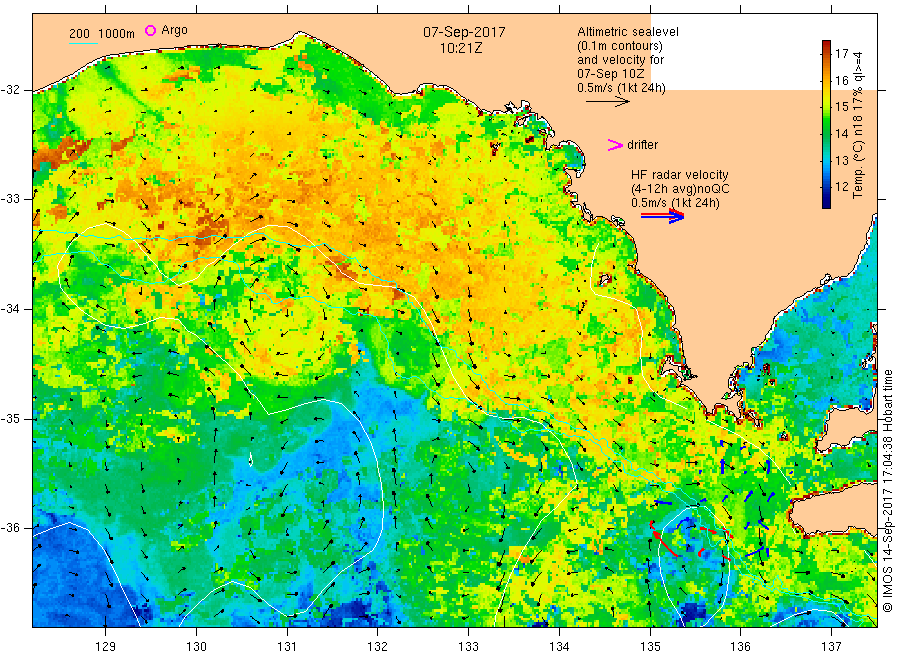Click the magenta Argo circle marker in legend
This screenshot has width=900, height=660.
point(150,30)
